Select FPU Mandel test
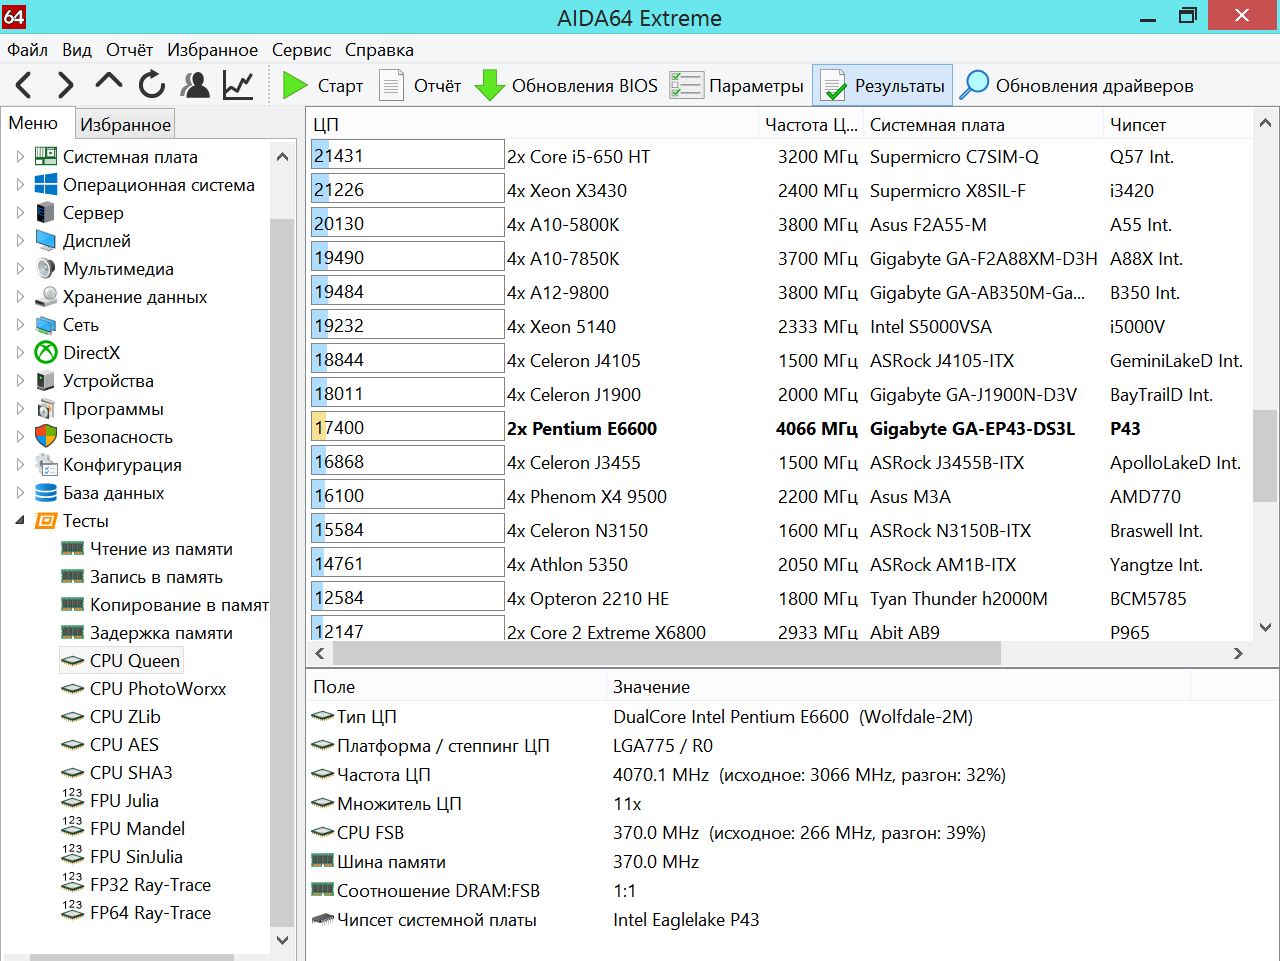 [137, 829]
